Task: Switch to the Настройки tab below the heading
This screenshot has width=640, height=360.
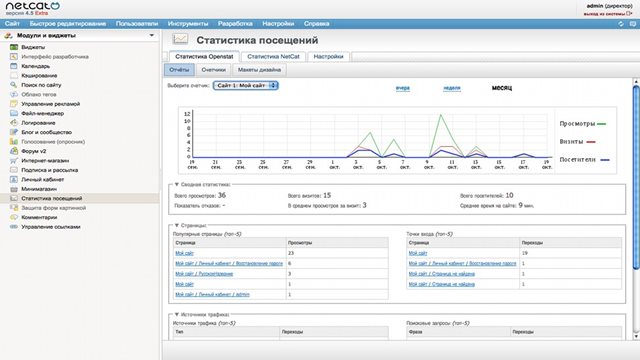Action: click(329, 57)
